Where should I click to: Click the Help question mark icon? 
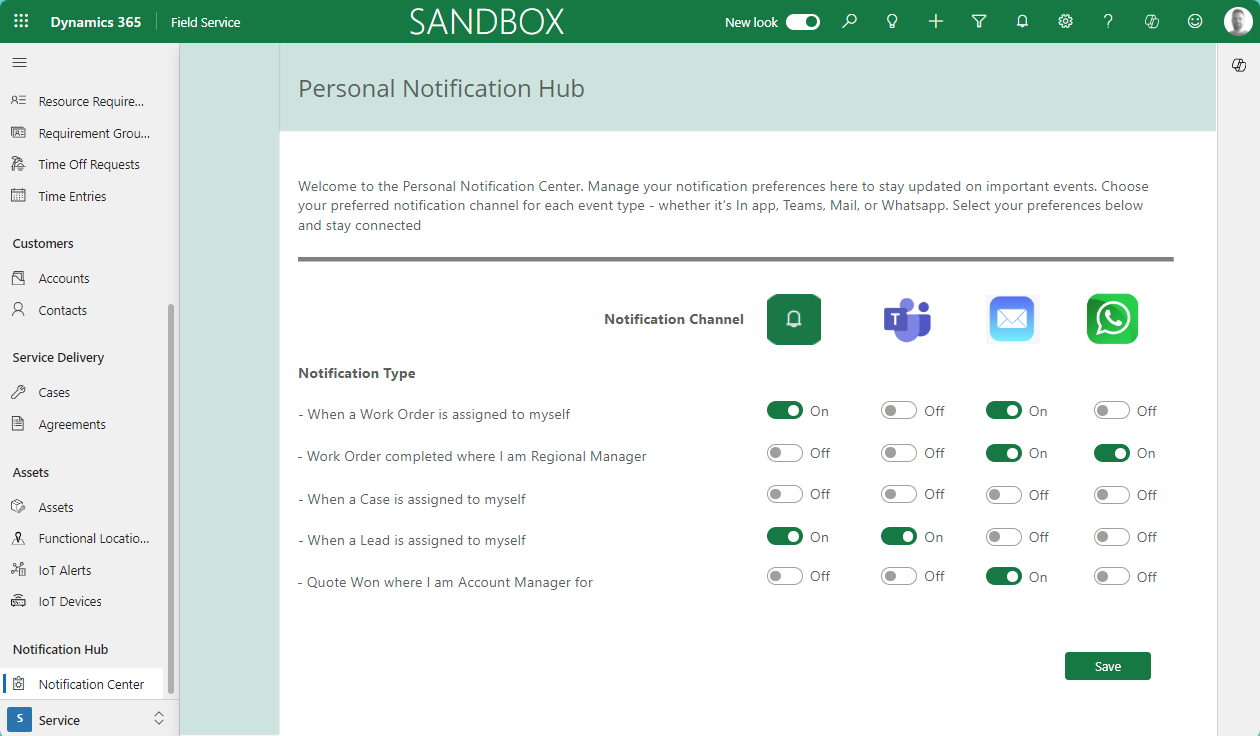pos(1108,21)
